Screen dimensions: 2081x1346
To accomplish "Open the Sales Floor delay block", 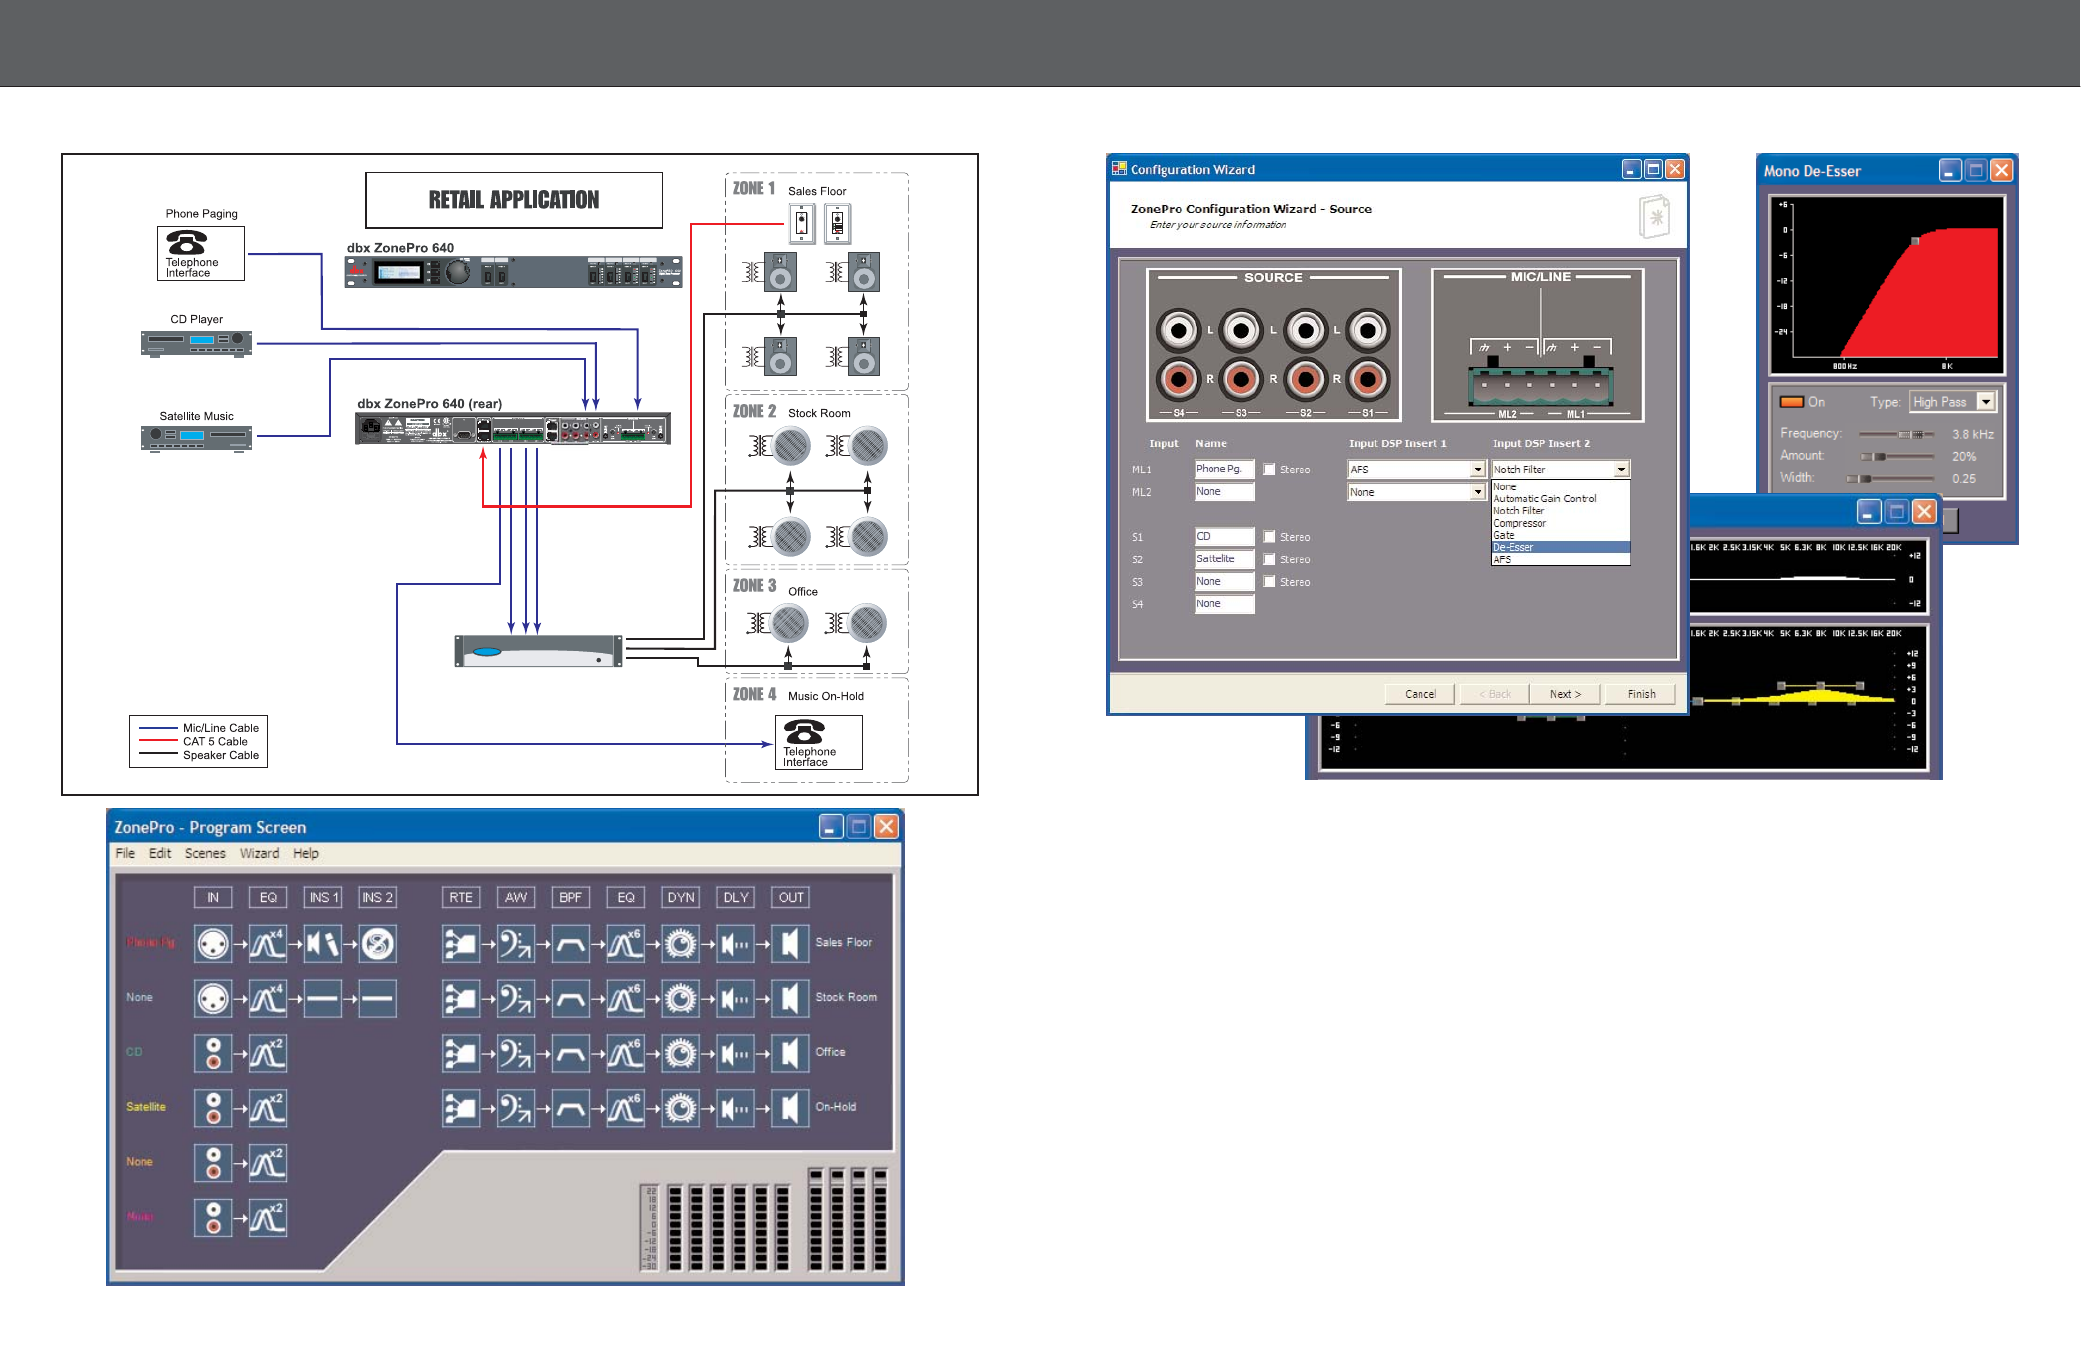I will (x=736, y=943).
